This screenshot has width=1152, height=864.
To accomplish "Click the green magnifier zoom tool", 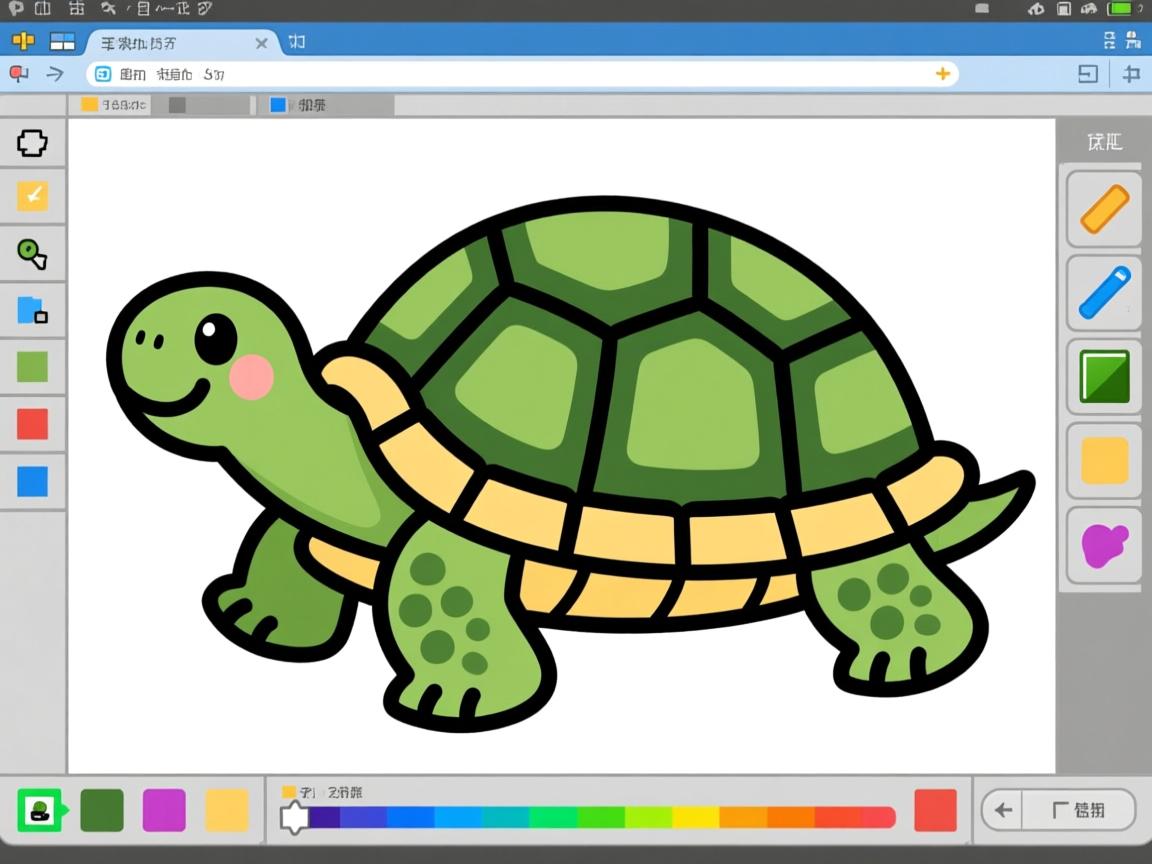I will point(32,253).
